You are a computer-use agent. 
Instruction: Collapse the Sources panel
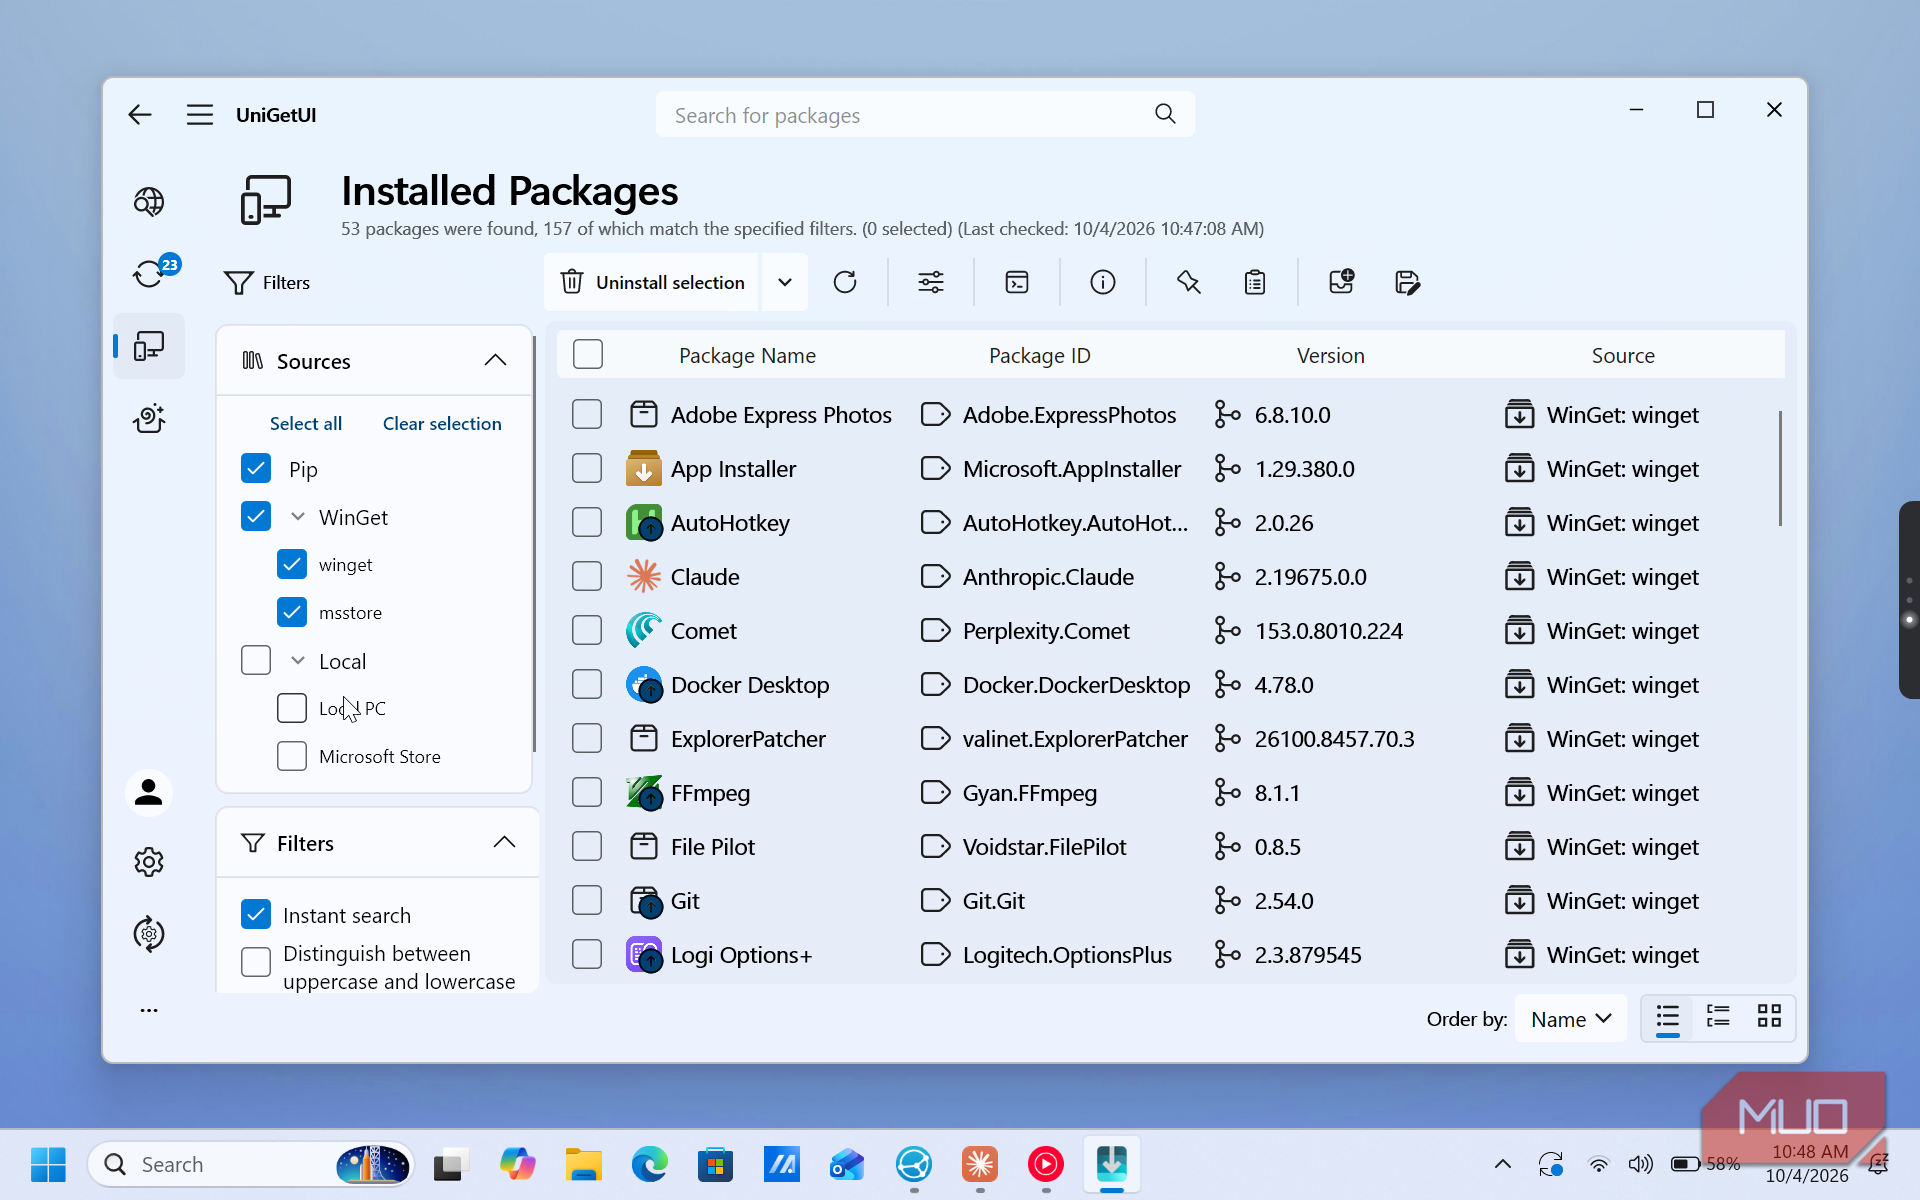pyautogui.click(x=495, y=360)
